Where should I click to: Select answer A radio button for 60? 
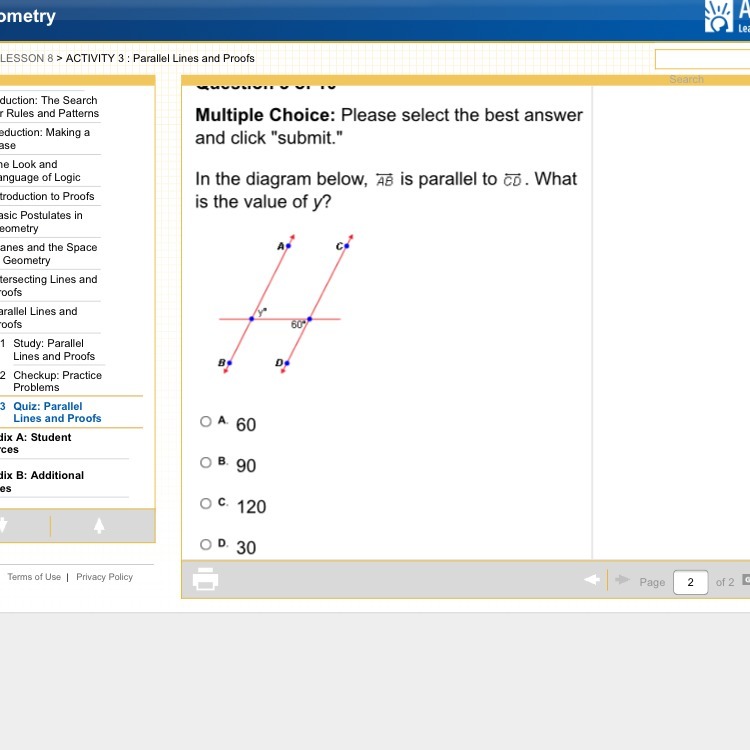(x=206, y=421)
